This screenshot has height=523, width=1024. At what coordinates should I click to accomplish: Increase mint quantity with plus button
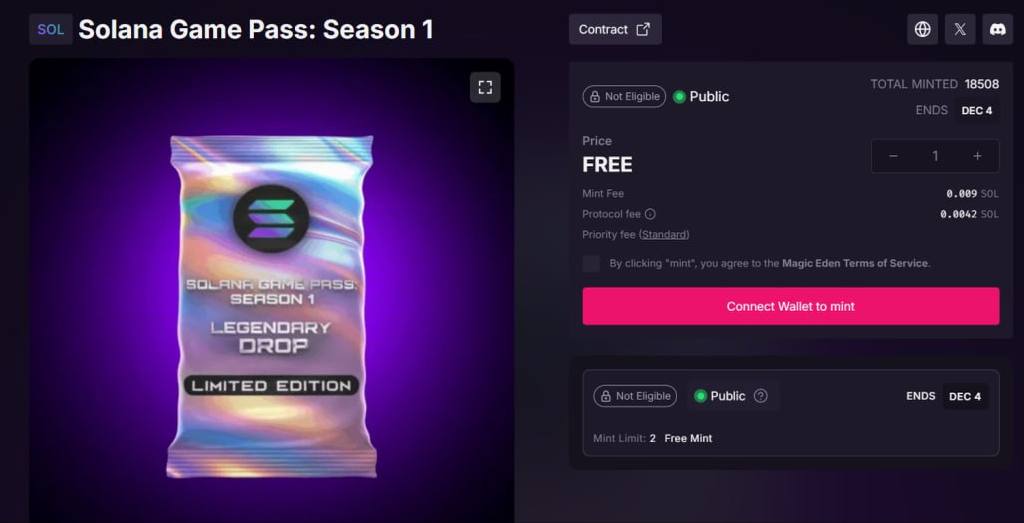[x=978, y=156]
